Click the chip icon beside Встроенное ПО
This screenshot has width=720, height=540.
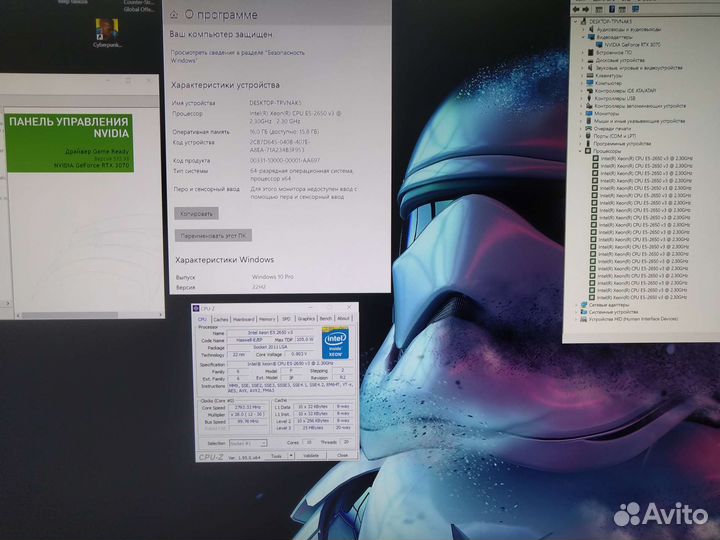[x=591, y=52]
